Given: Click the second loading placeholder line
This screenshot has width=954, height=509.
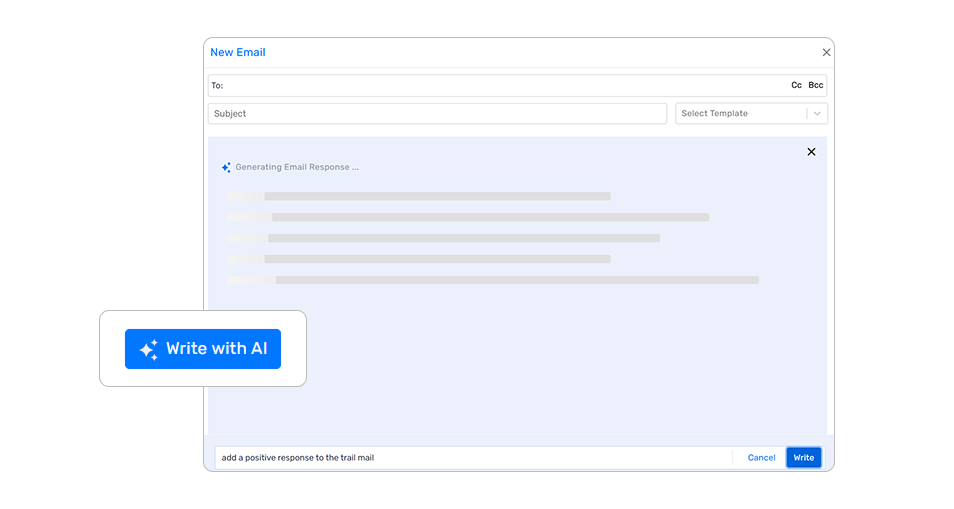Looking at the screenshot, I should point(468,217).
